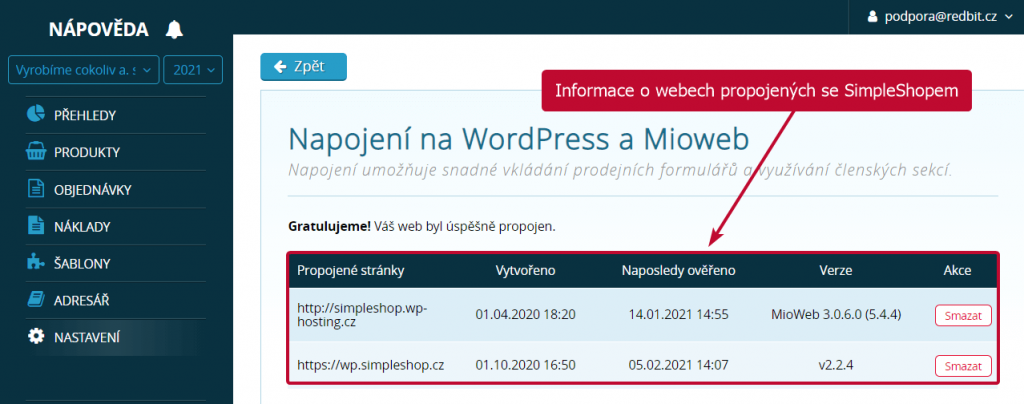Select the date 14.01.2021 14:55
1024x404 pixels.
tap(679, 315)
